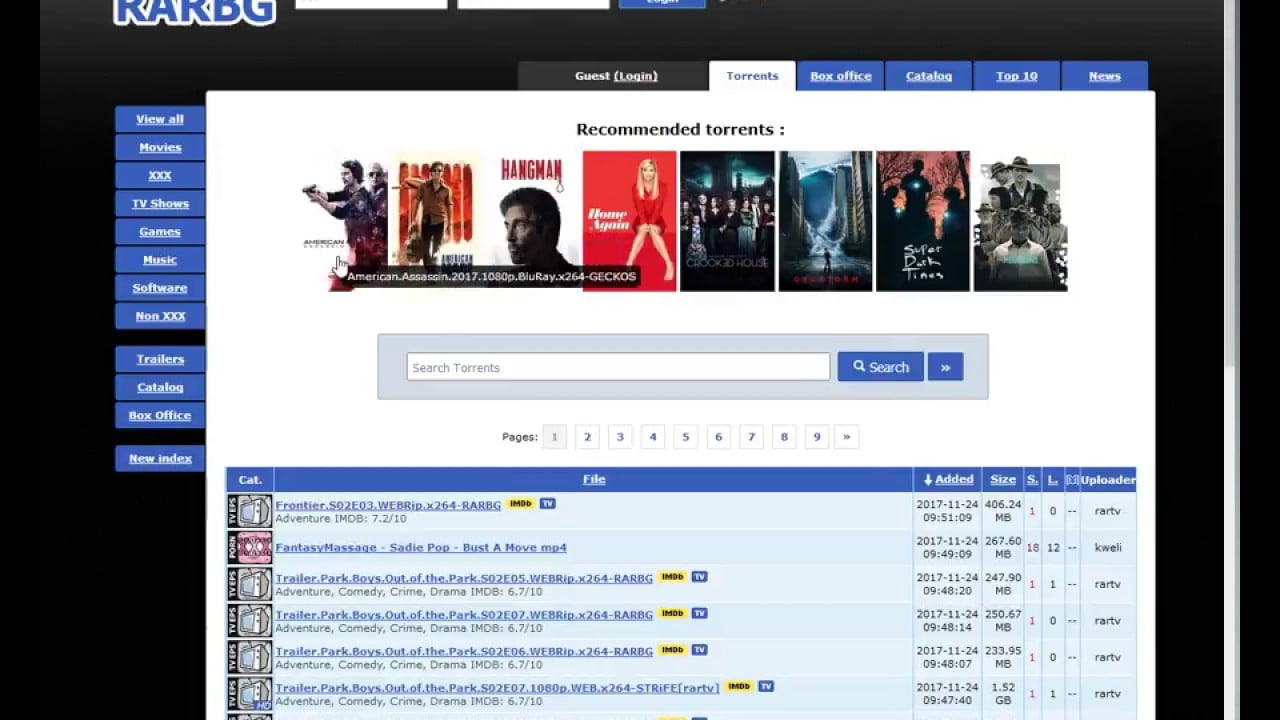Image resolution: width=1280 pixels, height=720 pixels.
Task: Click the comments icon in the table header
Action: [1072, 480]
